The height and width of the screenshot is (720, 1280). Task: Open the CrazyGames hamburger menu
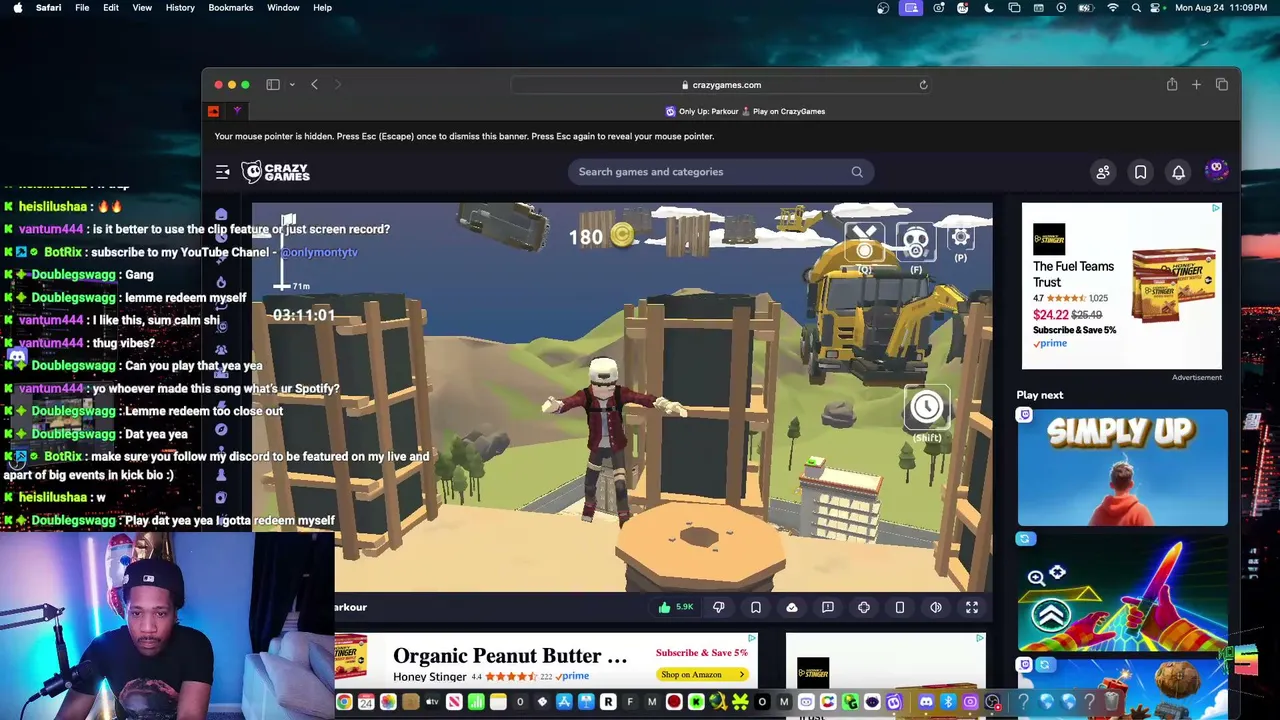[x=223, y=172]
